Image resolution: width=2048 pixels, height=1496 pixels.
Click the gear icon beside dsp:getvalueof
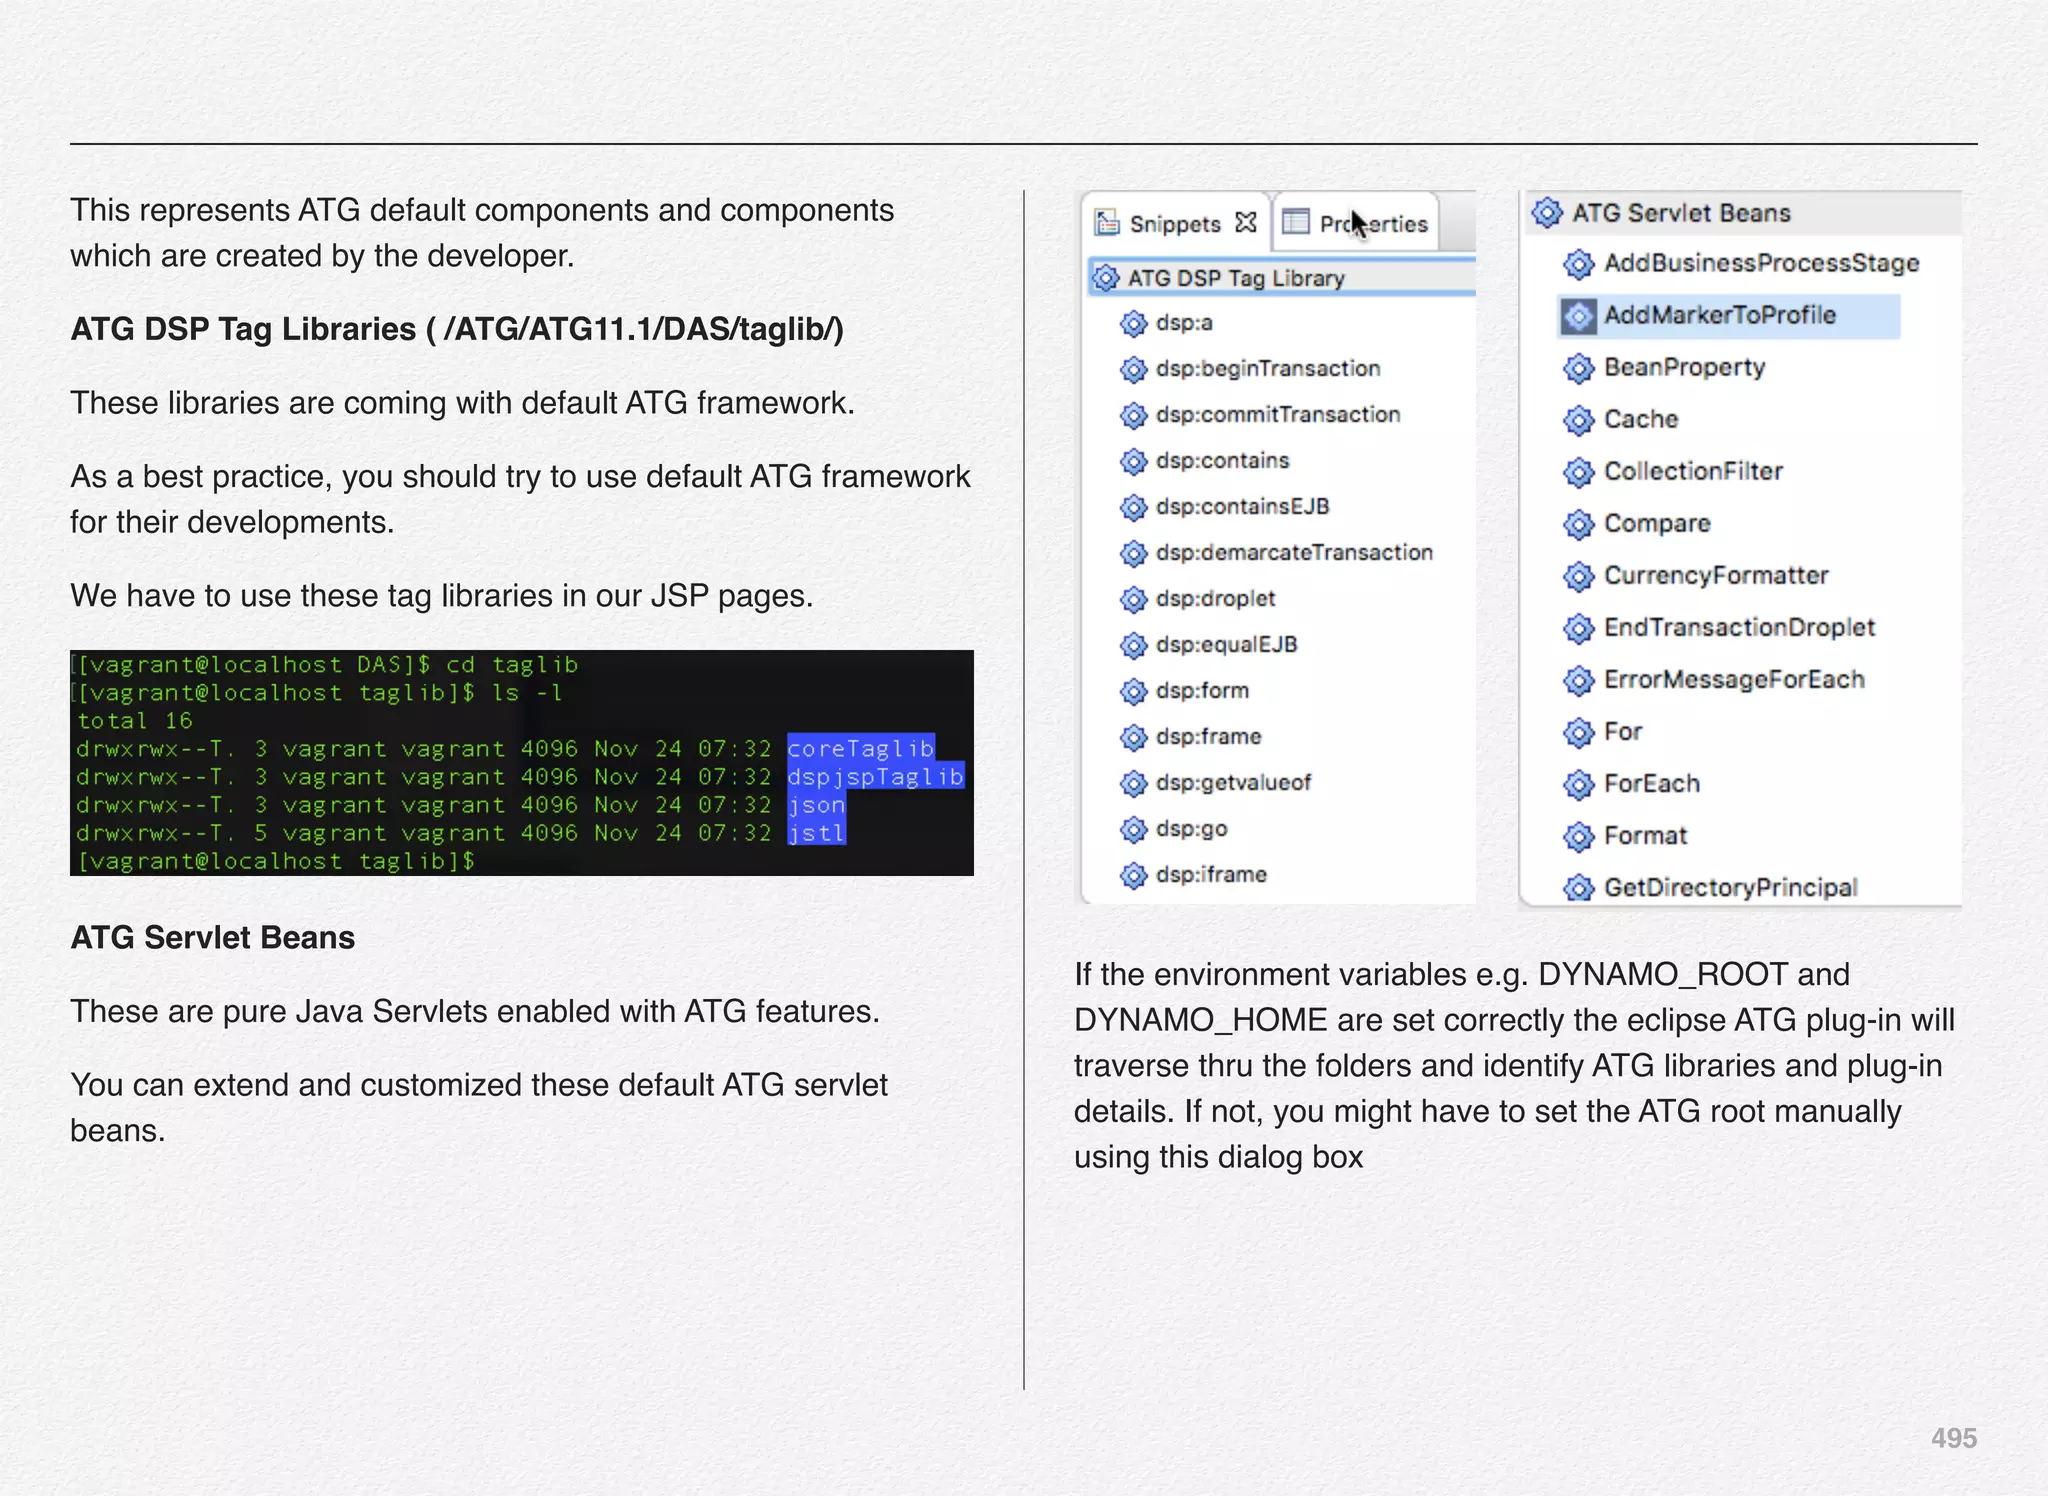click(x=1133, y=783)
